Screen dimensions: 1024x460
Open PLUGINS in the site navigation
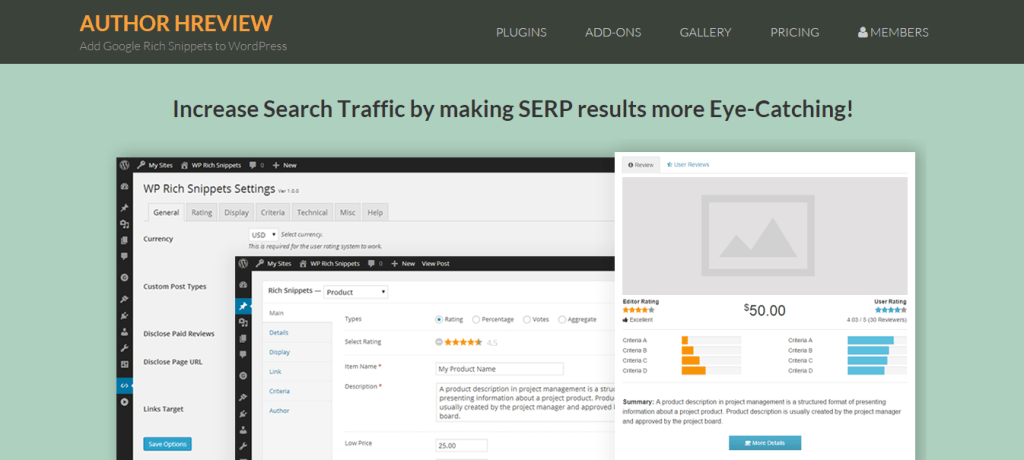521,32
